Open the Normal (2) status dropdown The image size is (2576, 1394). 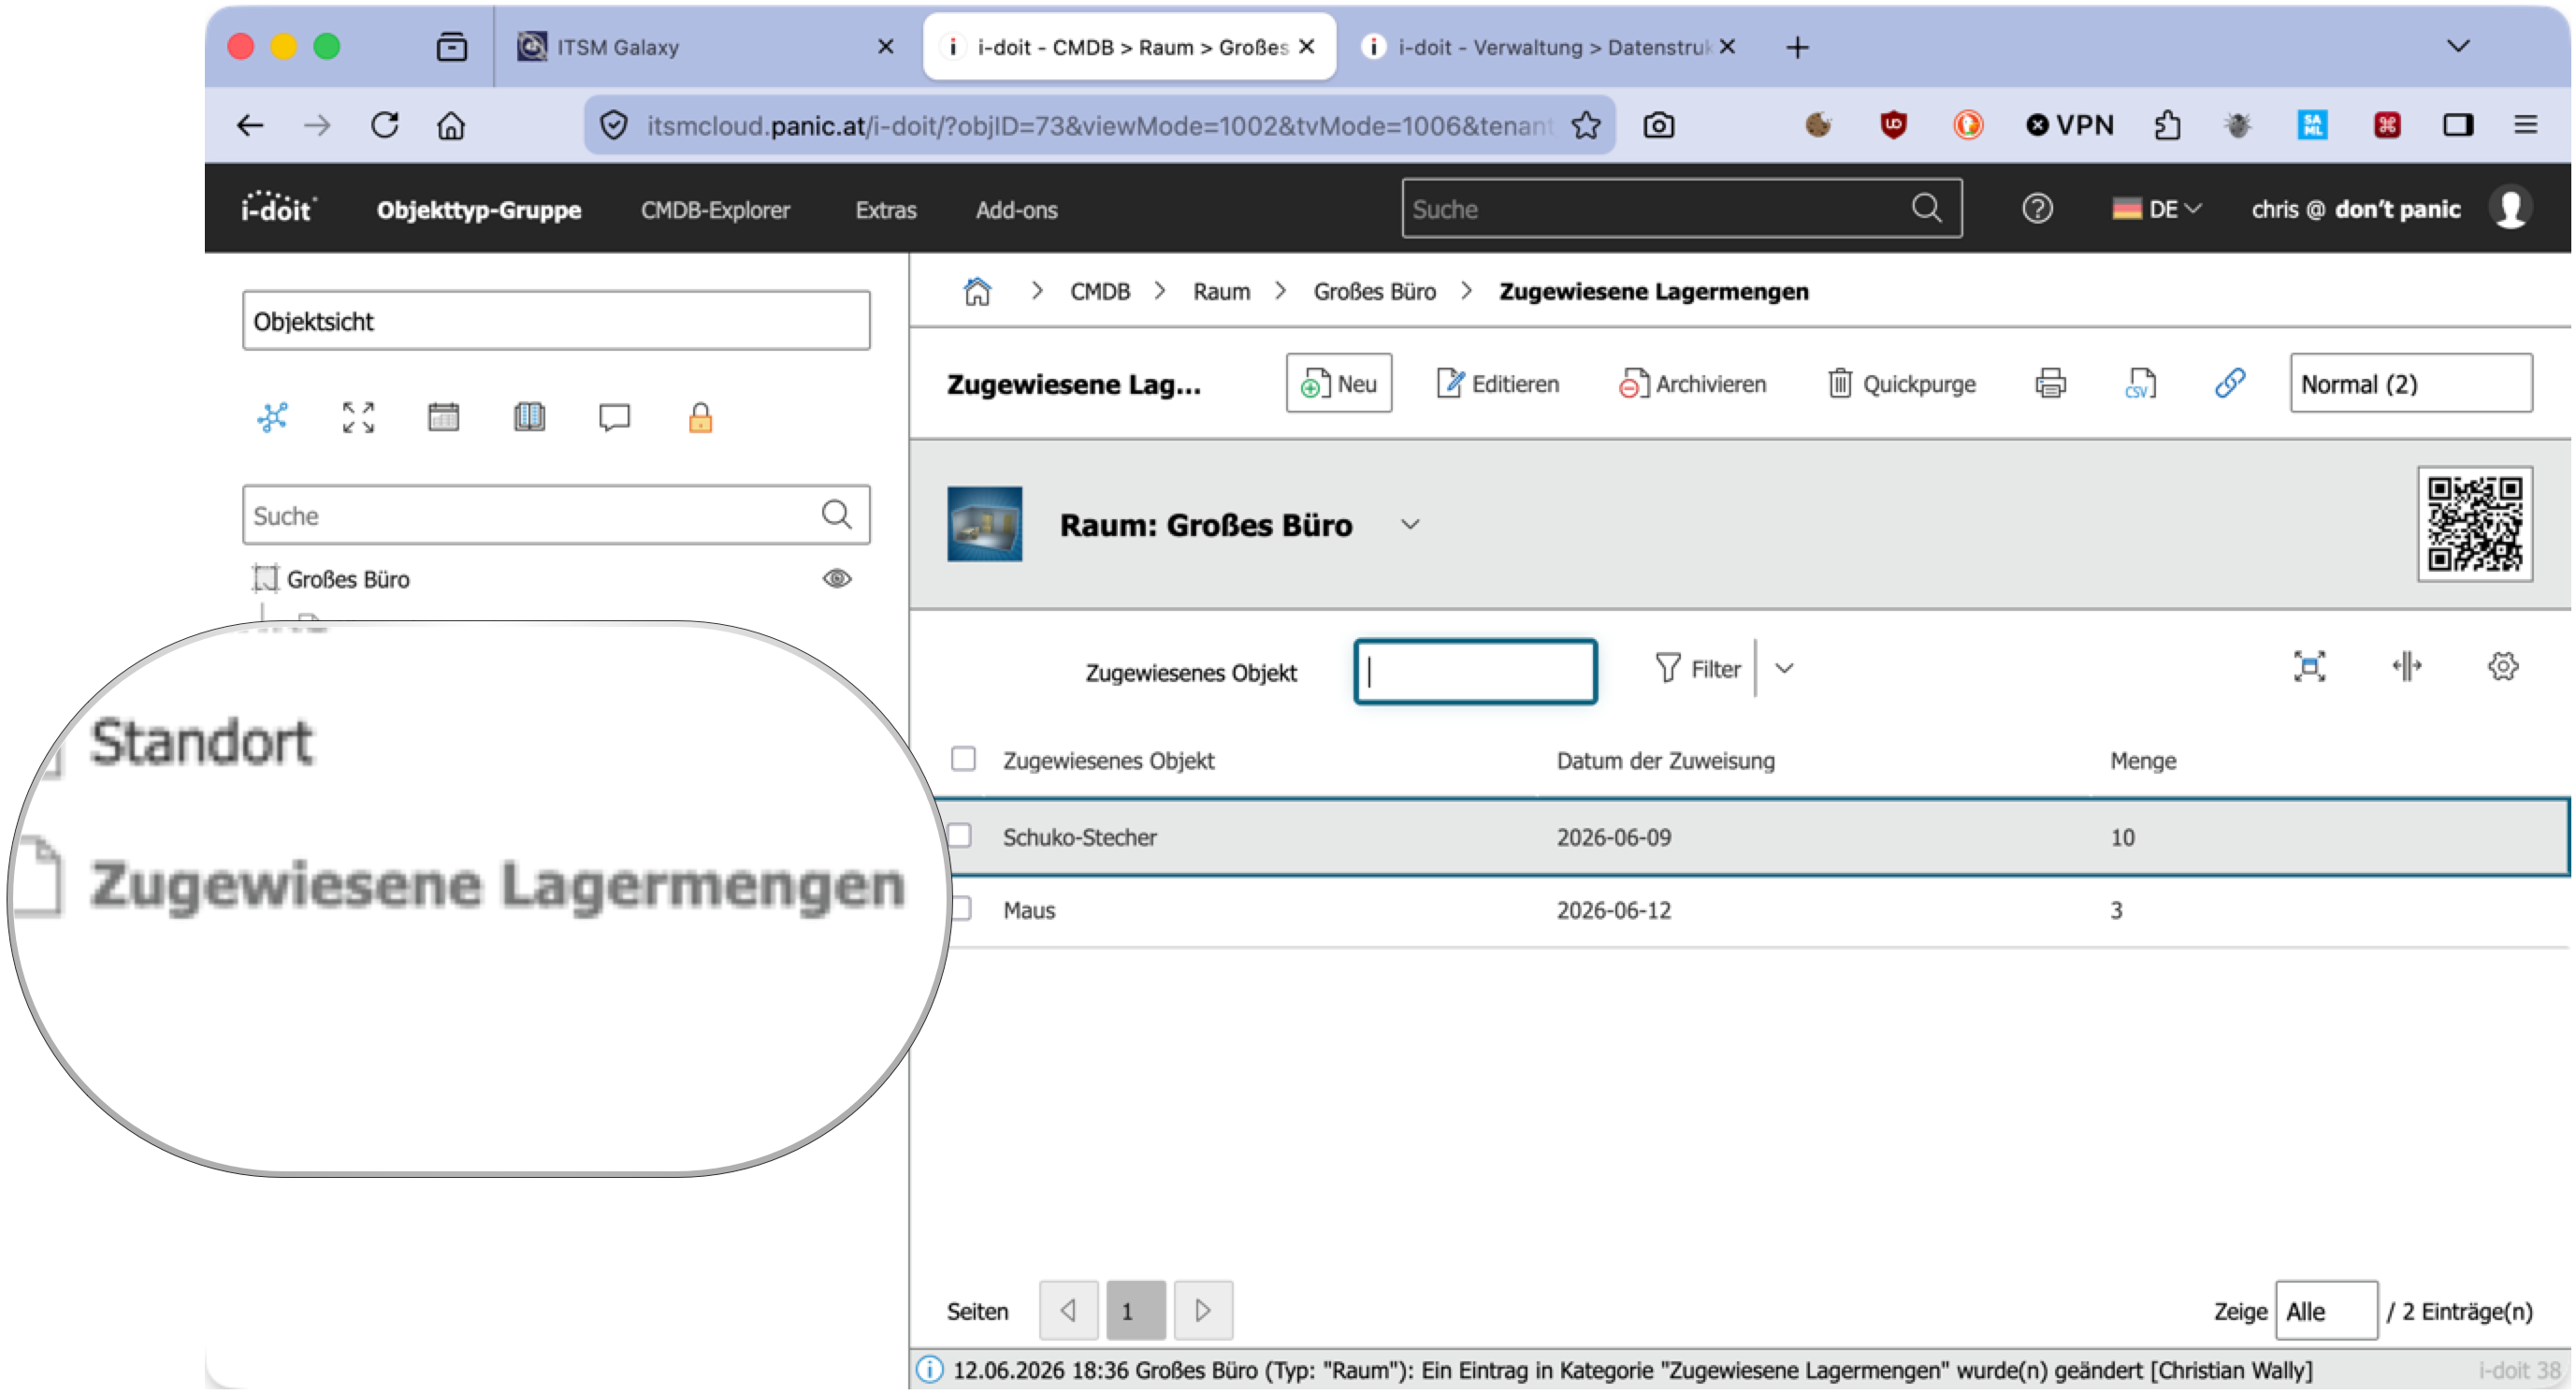tap(2411, 384)
